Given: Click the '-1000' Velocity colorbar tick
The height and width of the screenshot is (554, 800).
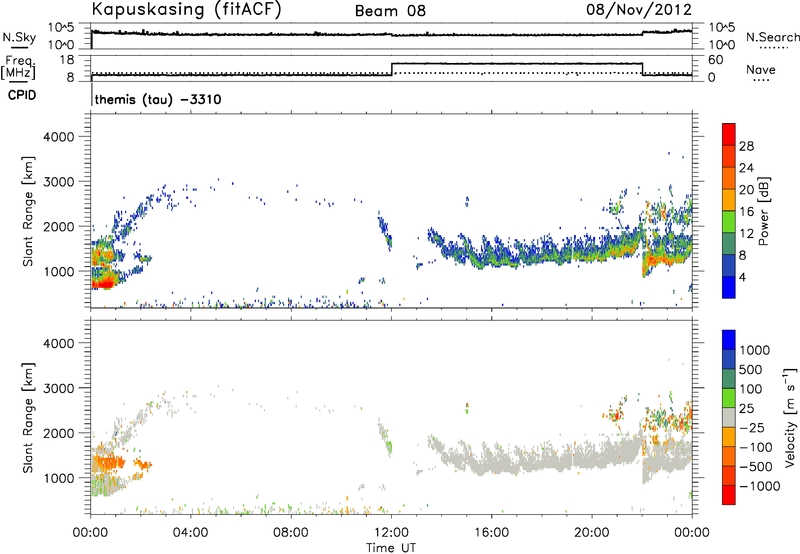Looking at the screenshot, I should coord(759,486).
